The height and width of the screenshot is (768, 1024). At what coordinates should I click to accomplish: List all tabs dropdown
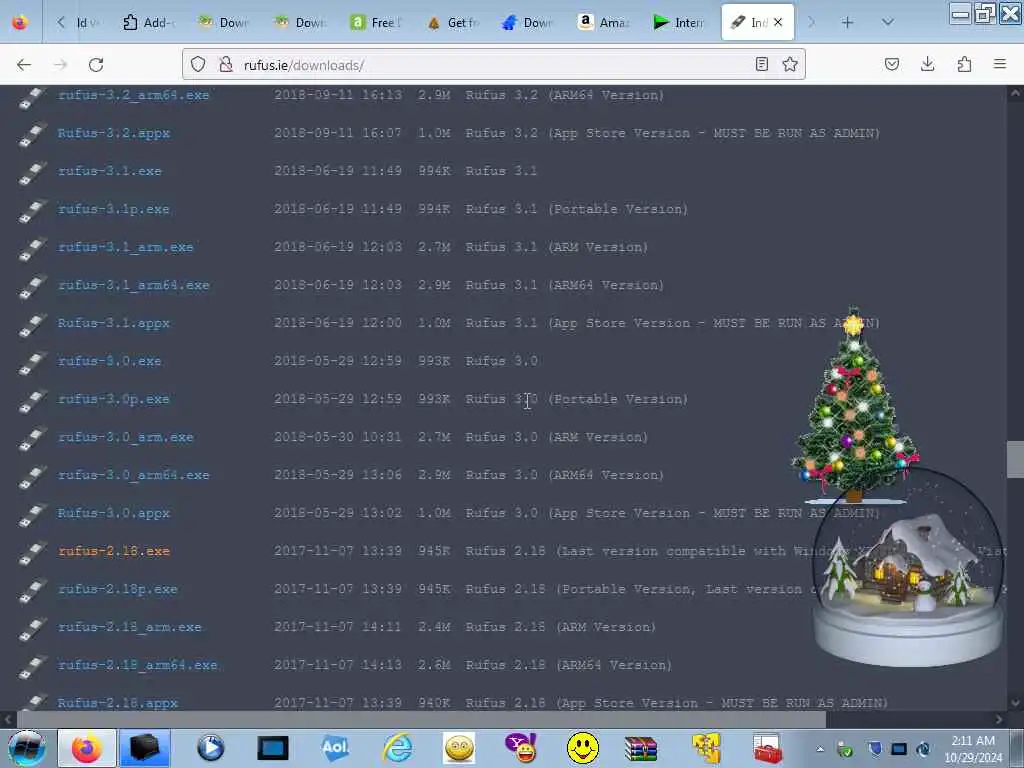pos(888,23)
